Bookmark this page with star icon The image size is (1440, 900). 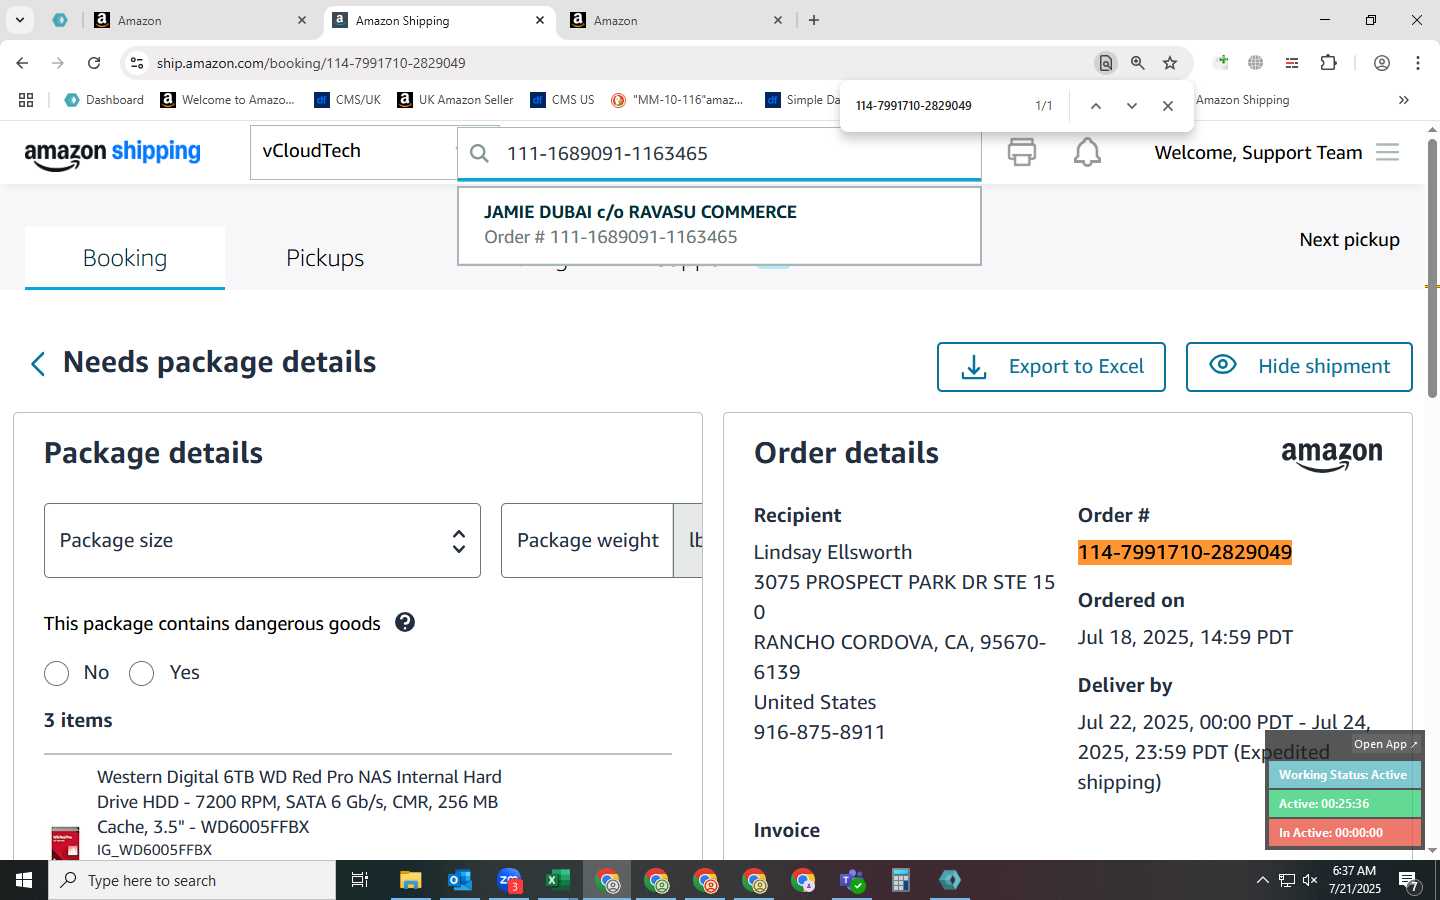click(1170, 63)
